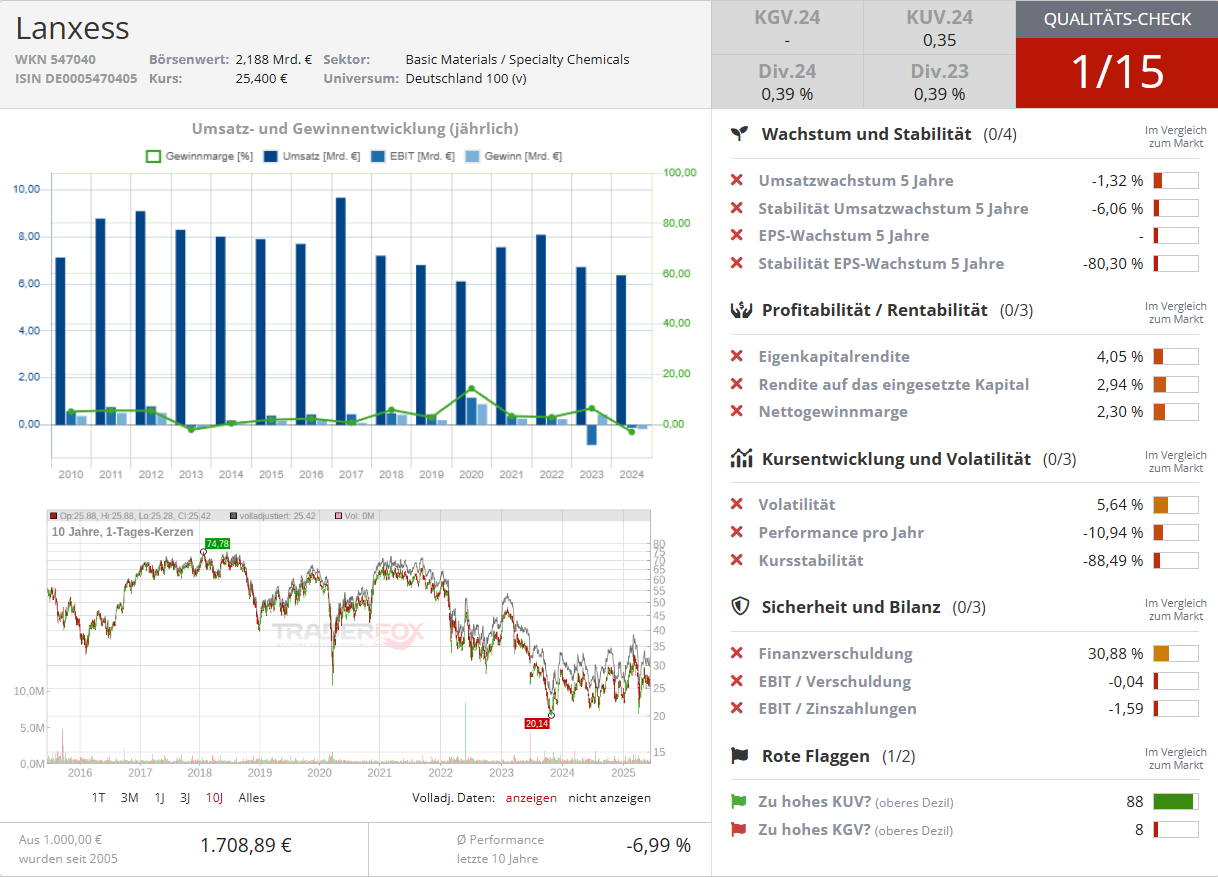
Task: Click the red X next to Volatilität
Action: (737, 504)
